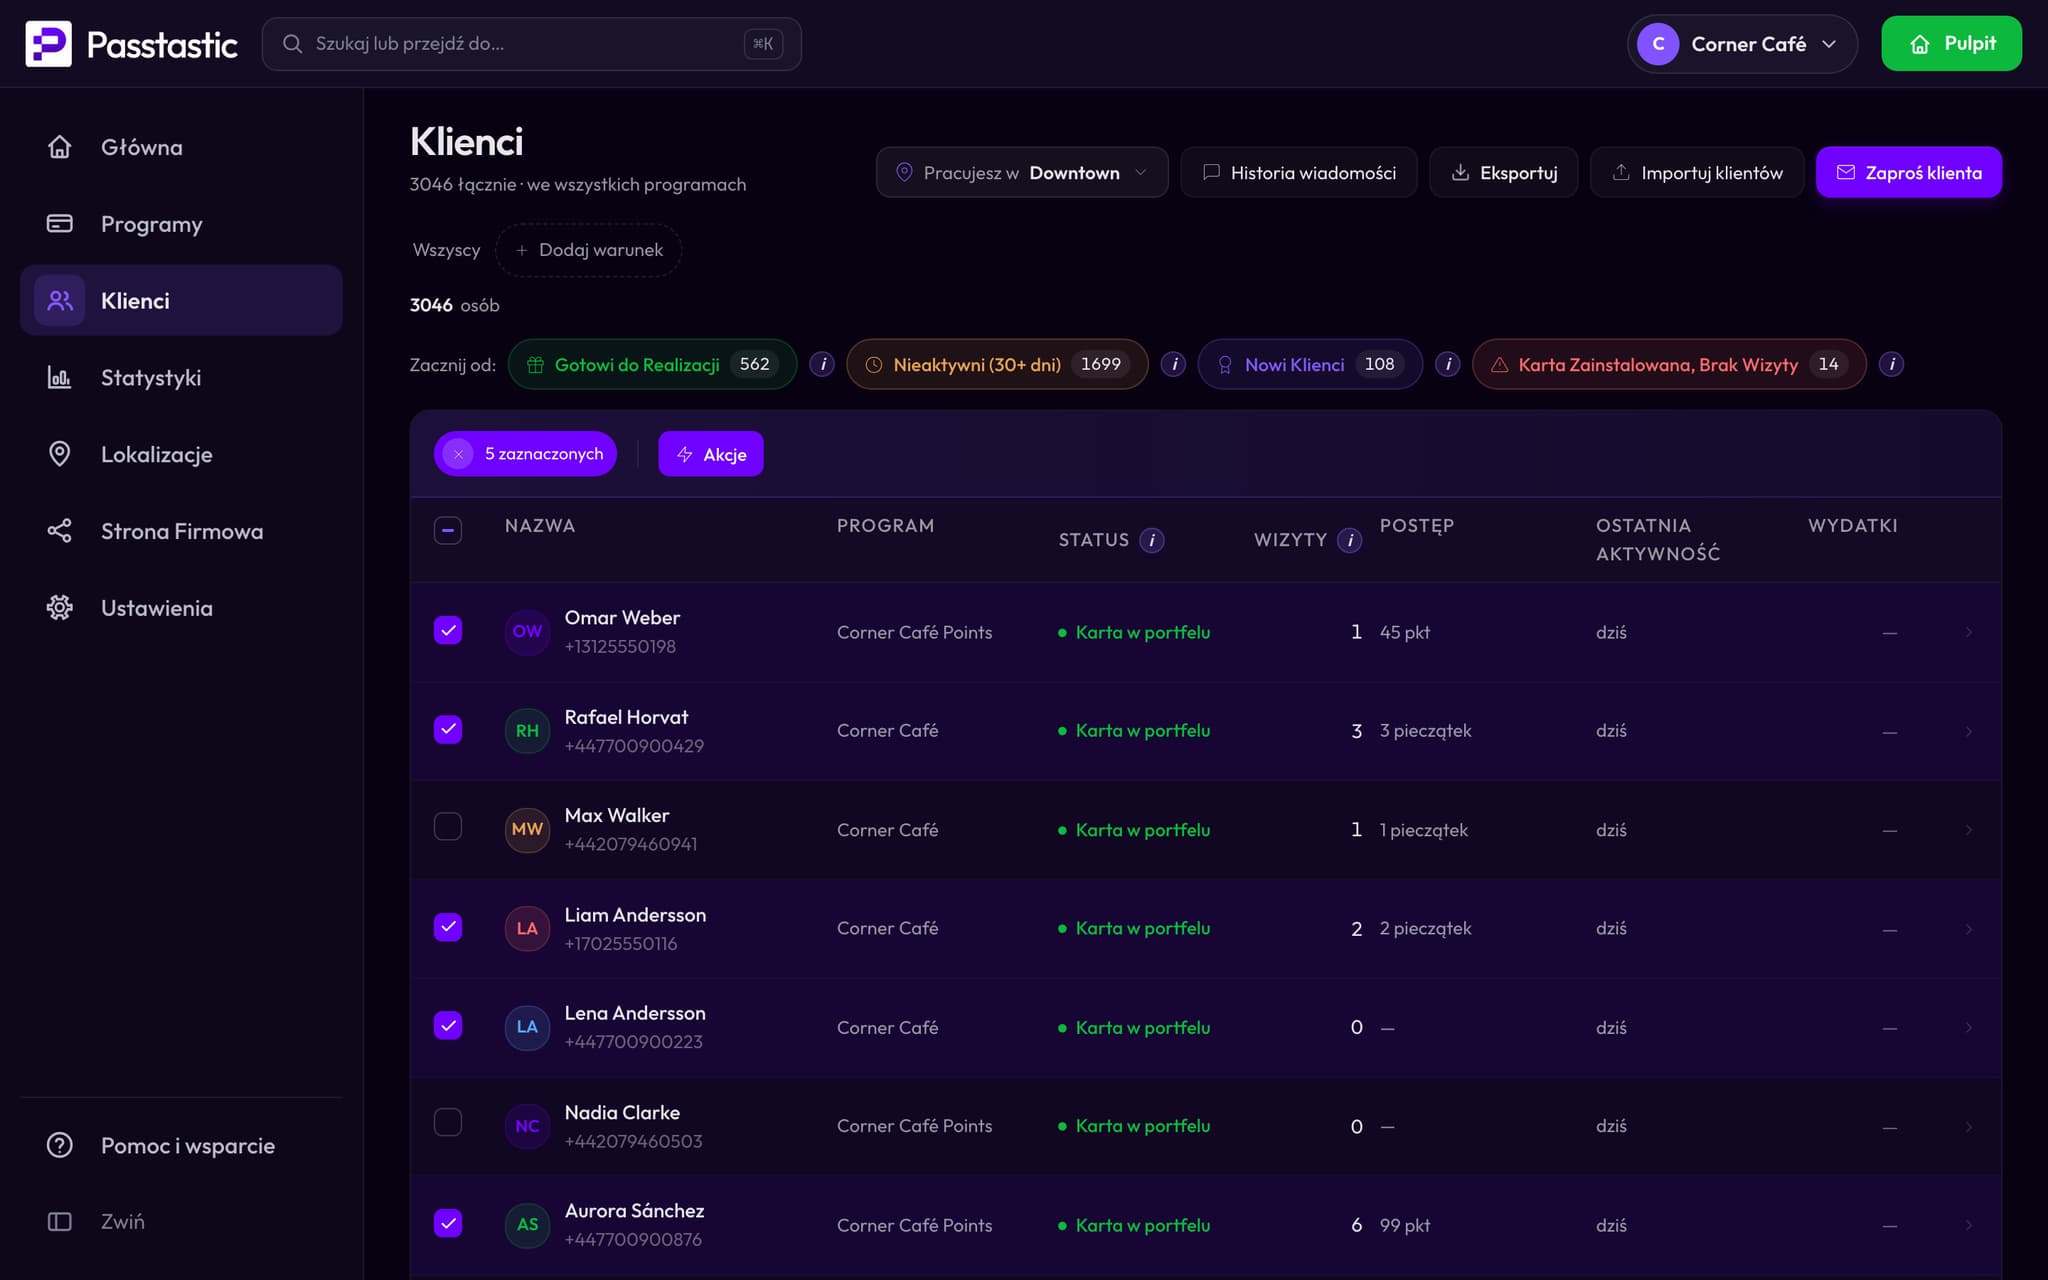Uncheck Aurora Sánchez's checkbox
The image size is (2048, 1280).
[x=448, y=1223]
